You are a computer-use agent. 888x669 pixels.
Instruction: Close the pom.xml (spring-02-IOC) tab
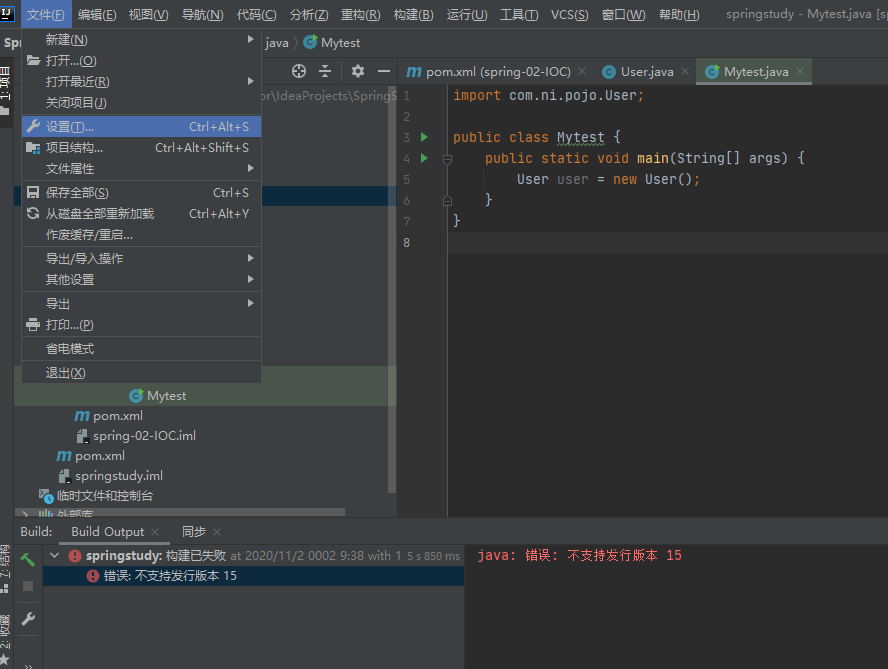582,71
